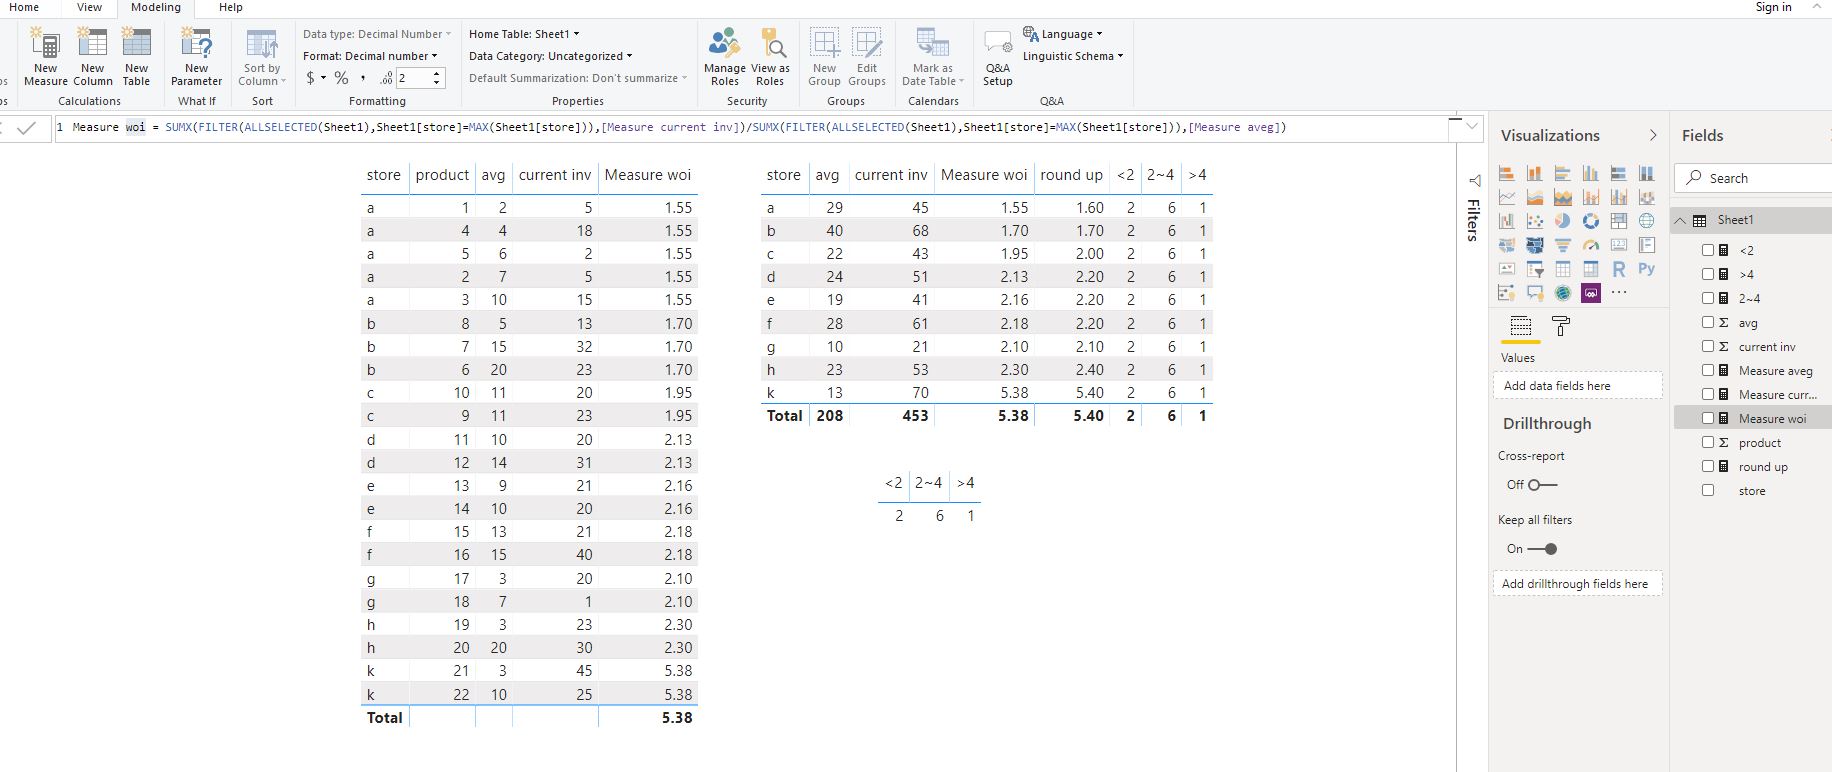Image resolution: width=1832 pixels, height=772 pixels.
Task: Select the slicer visualization
Action: pyautogui.click(x=1535, y=269)
